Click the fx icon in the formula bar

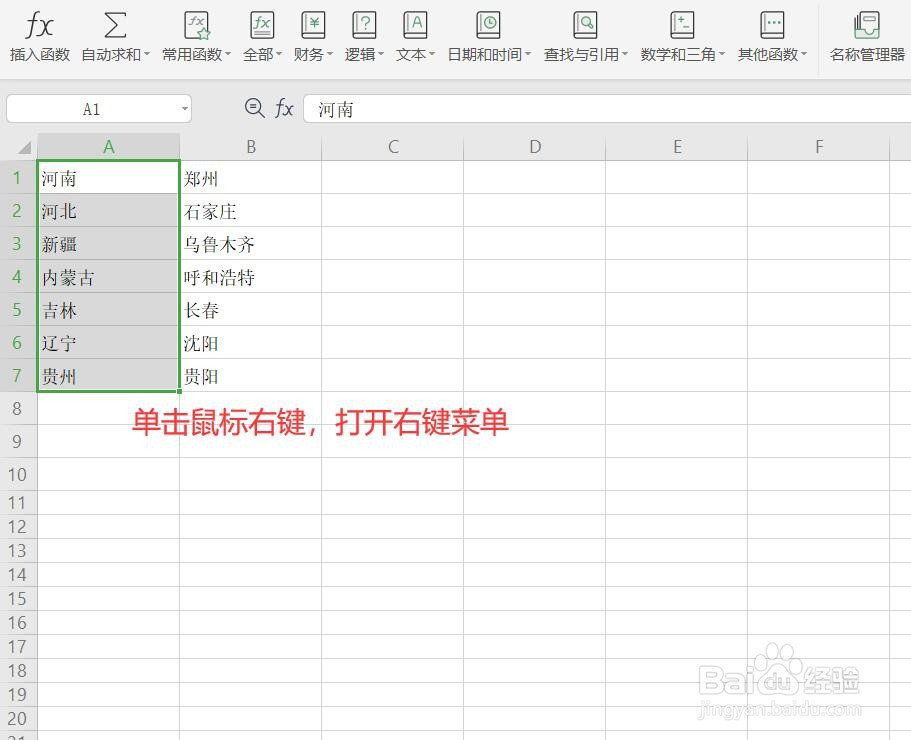point(284,108)
